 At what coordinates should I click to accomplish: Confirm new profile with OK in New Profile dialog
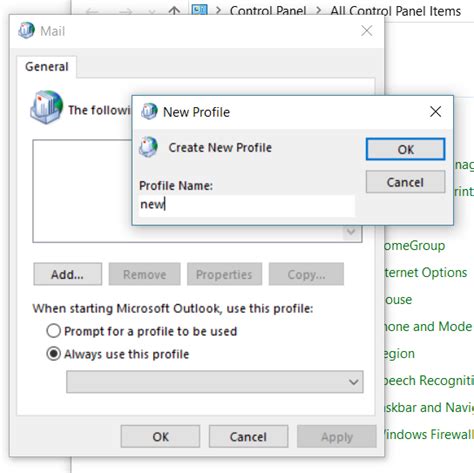[405, 149]
